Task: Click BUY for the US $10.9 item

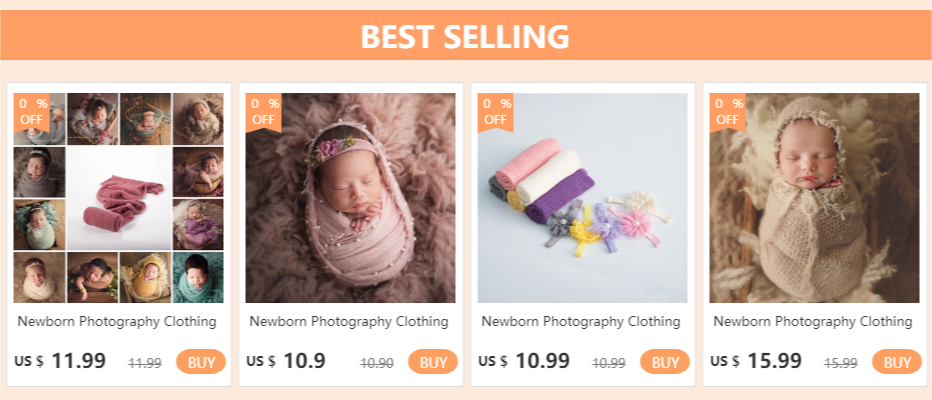Action: coord(433,362)
